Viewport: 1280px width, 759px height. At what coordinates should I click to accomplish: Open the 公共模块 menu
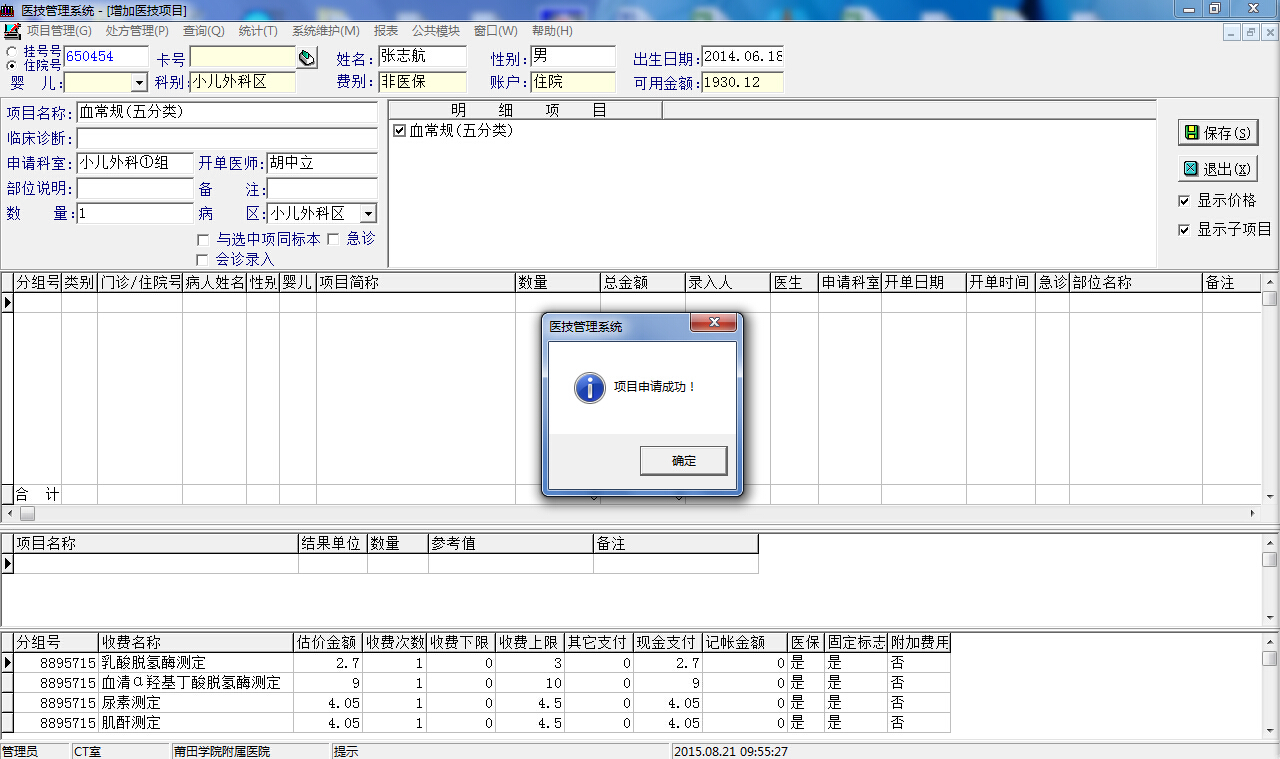pyautogui.click(x=436, y=31)
